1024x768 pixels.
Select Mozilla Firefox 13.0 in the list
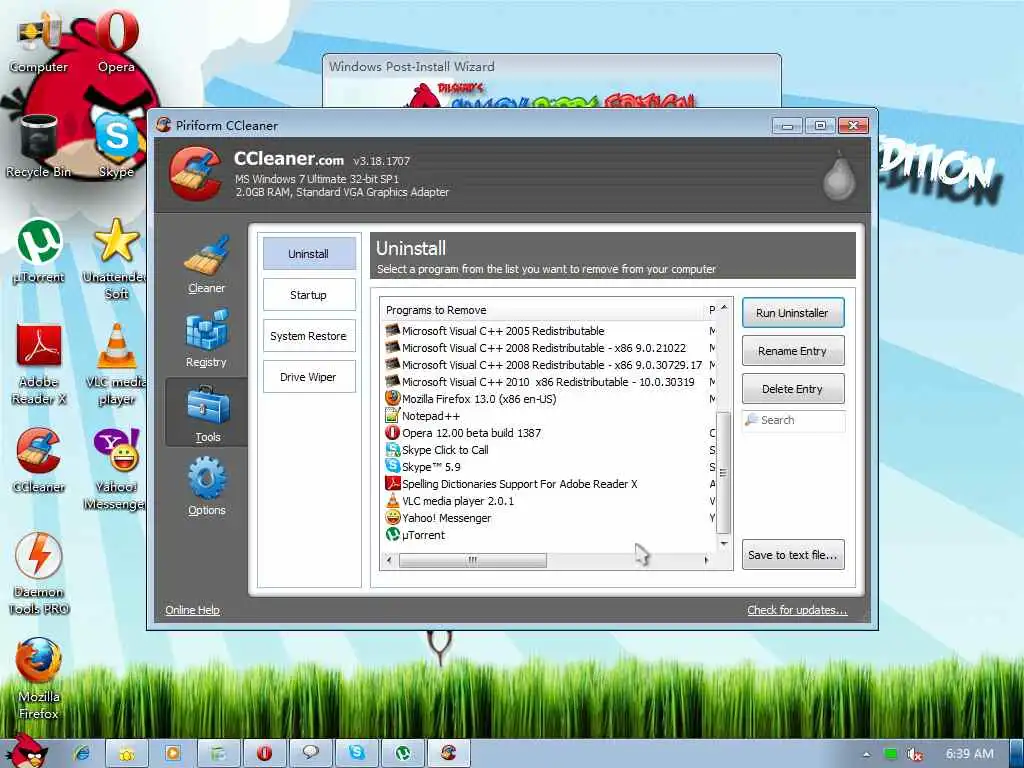[549, 399]
